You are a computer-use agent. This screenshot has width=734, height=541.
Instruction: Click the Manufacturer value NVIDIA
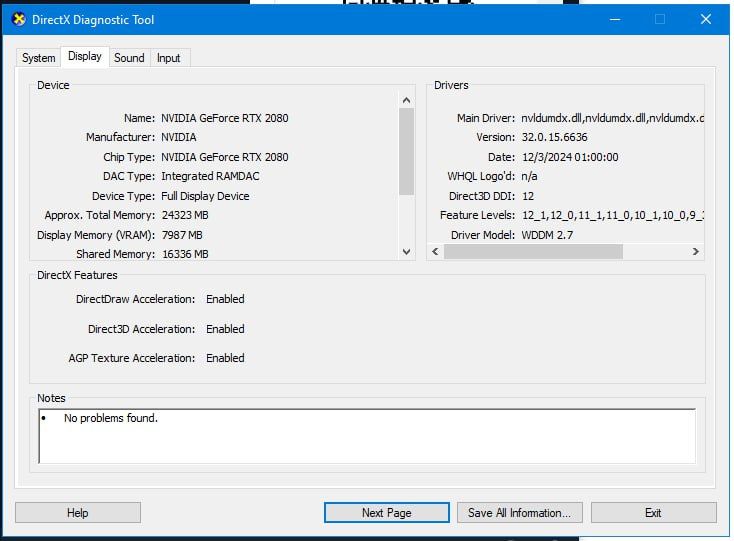coord(179,137)
